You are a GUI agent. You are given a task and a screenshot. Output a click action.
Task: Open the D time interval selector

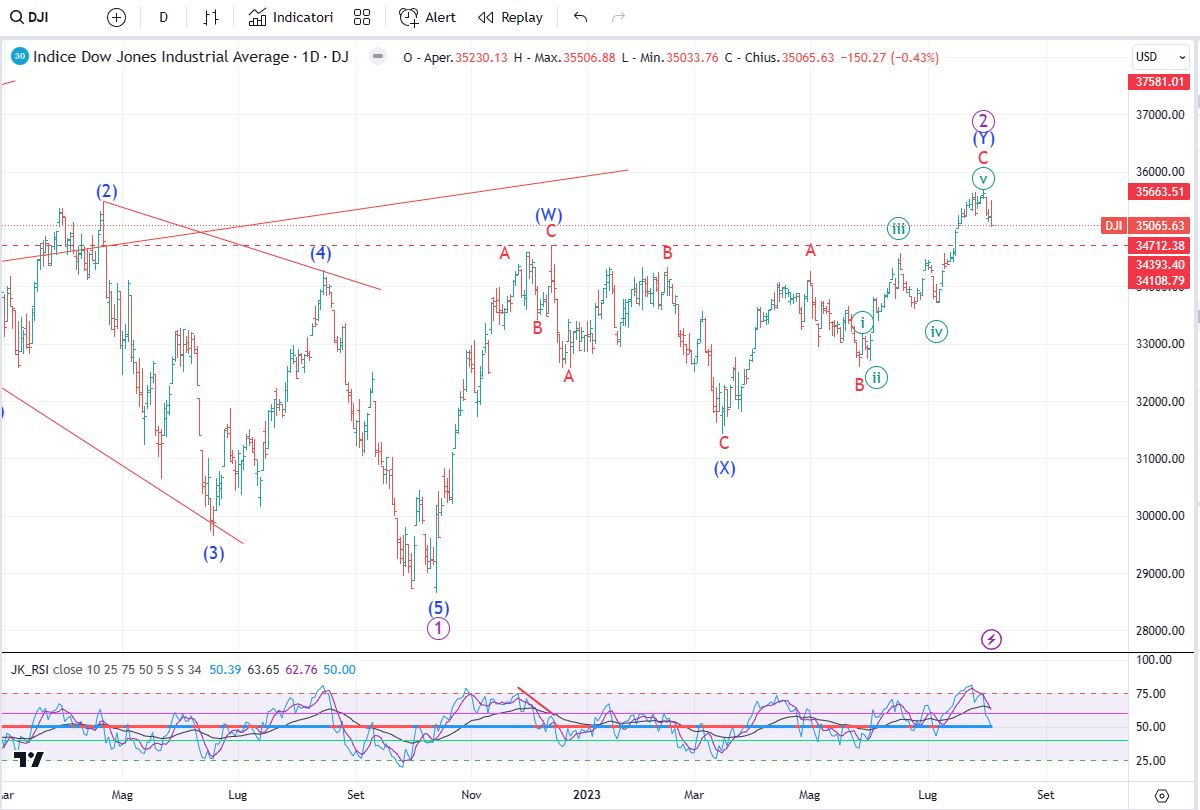[163, 17]
